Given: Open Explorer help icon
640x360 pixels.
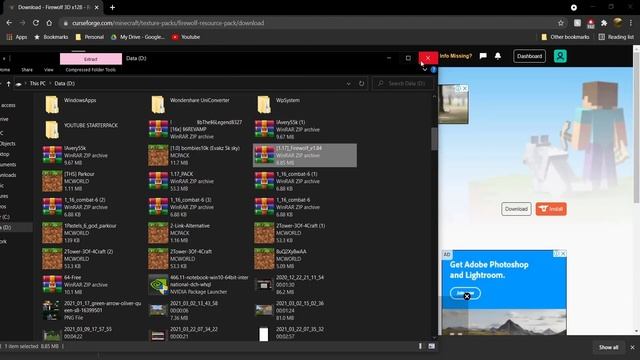Looking at the screenshot, I should [433, 70].
